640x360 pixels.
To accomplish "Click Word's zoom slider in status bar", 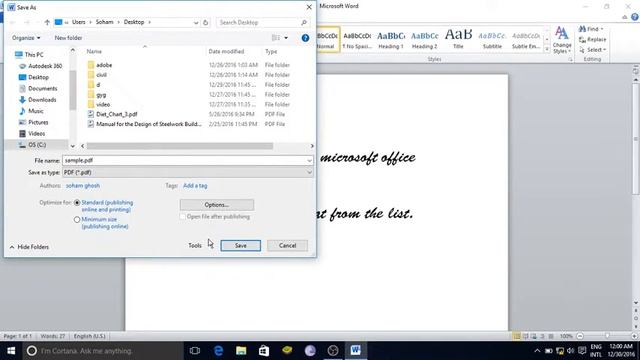I will coord(607,336).
